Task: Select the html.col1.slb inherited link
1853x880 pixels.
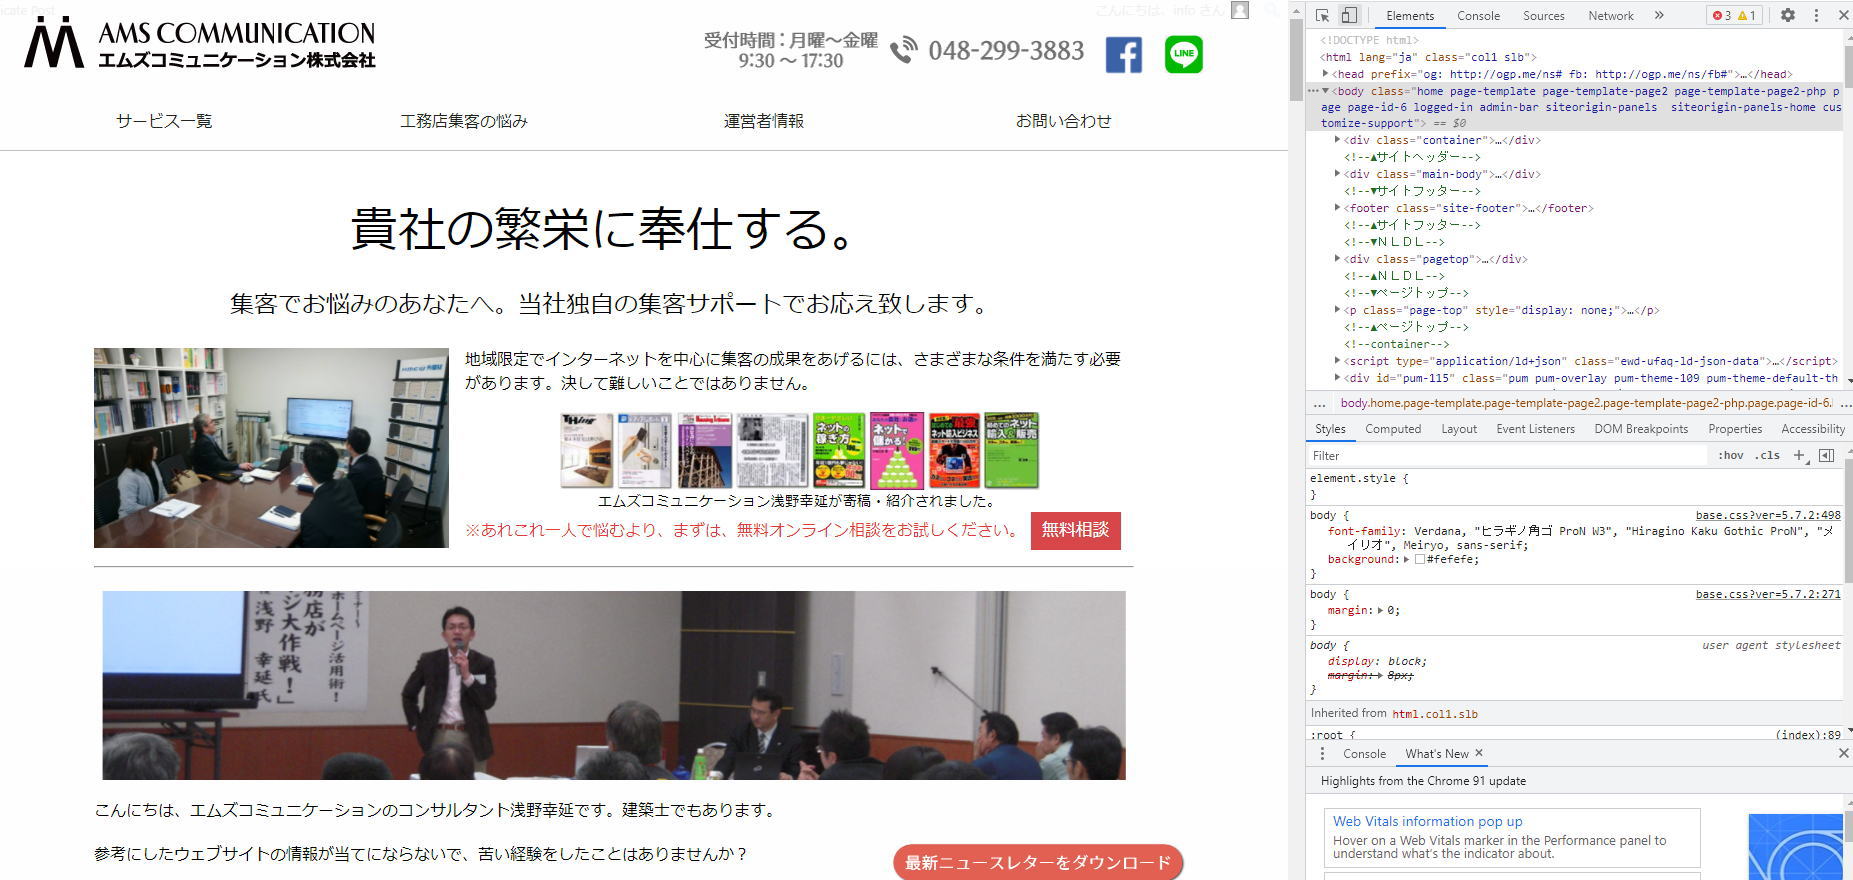Action: pos(1435,714)
